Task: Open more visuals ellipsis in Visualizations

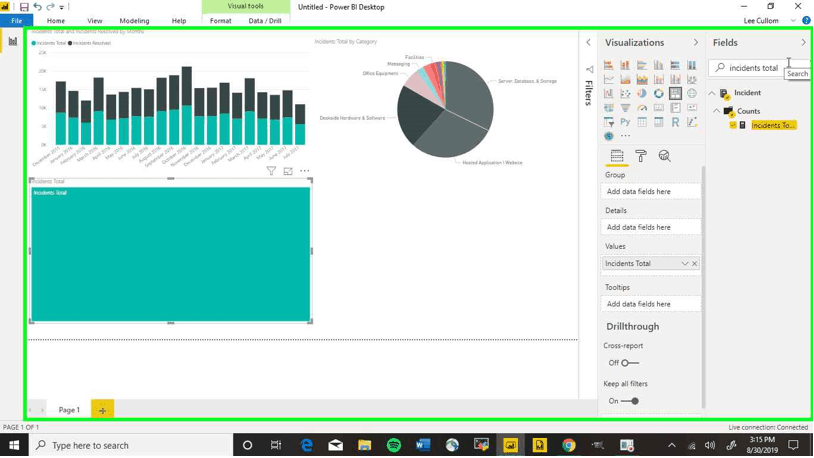Action: tap(625, 136)
